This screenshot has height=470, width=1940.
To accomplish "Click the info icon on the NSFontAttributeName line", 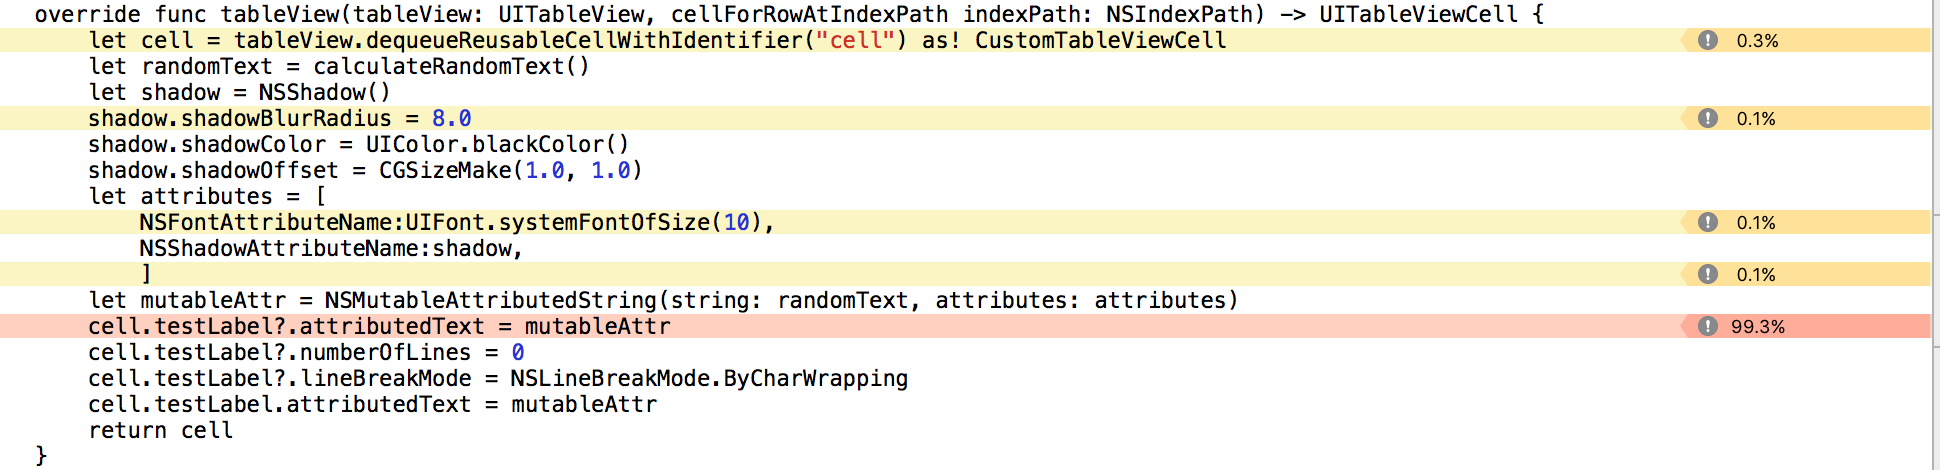I will pos(1708,222).
